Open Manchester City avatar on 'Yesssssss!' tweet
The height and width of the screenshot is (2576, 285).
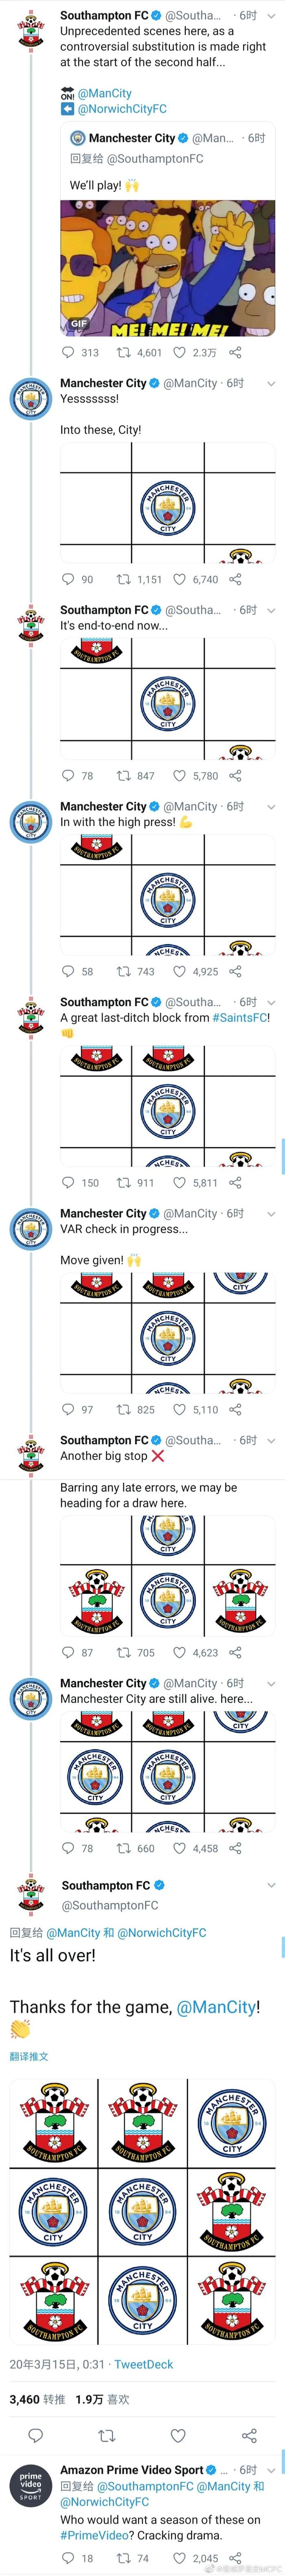[30, 398]
